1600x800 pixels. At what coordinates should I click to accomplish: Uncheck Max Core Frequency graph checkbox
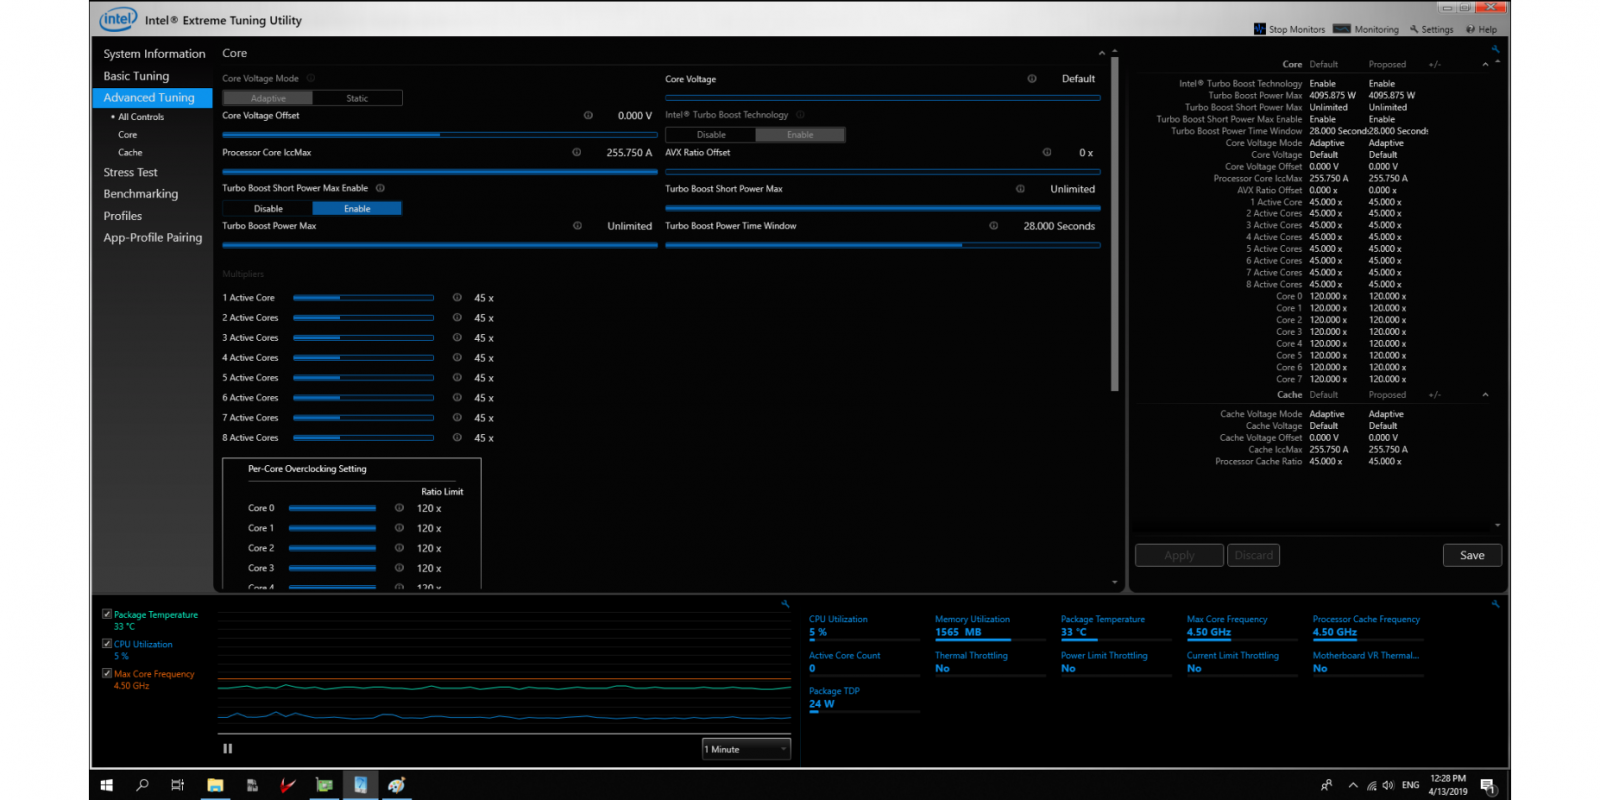click(107, 673)
